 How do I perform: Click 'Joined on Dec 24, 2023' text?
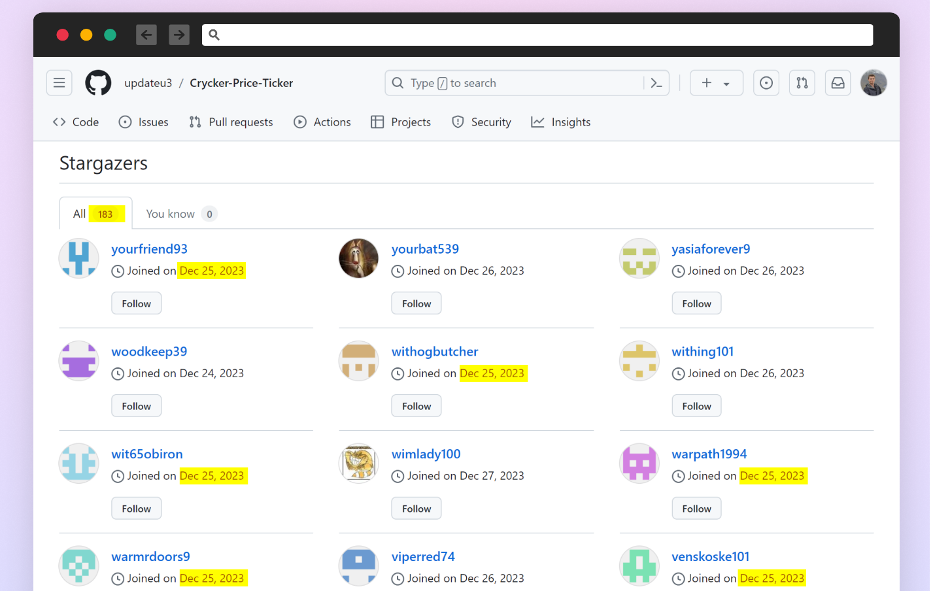[x=185, y=373]
